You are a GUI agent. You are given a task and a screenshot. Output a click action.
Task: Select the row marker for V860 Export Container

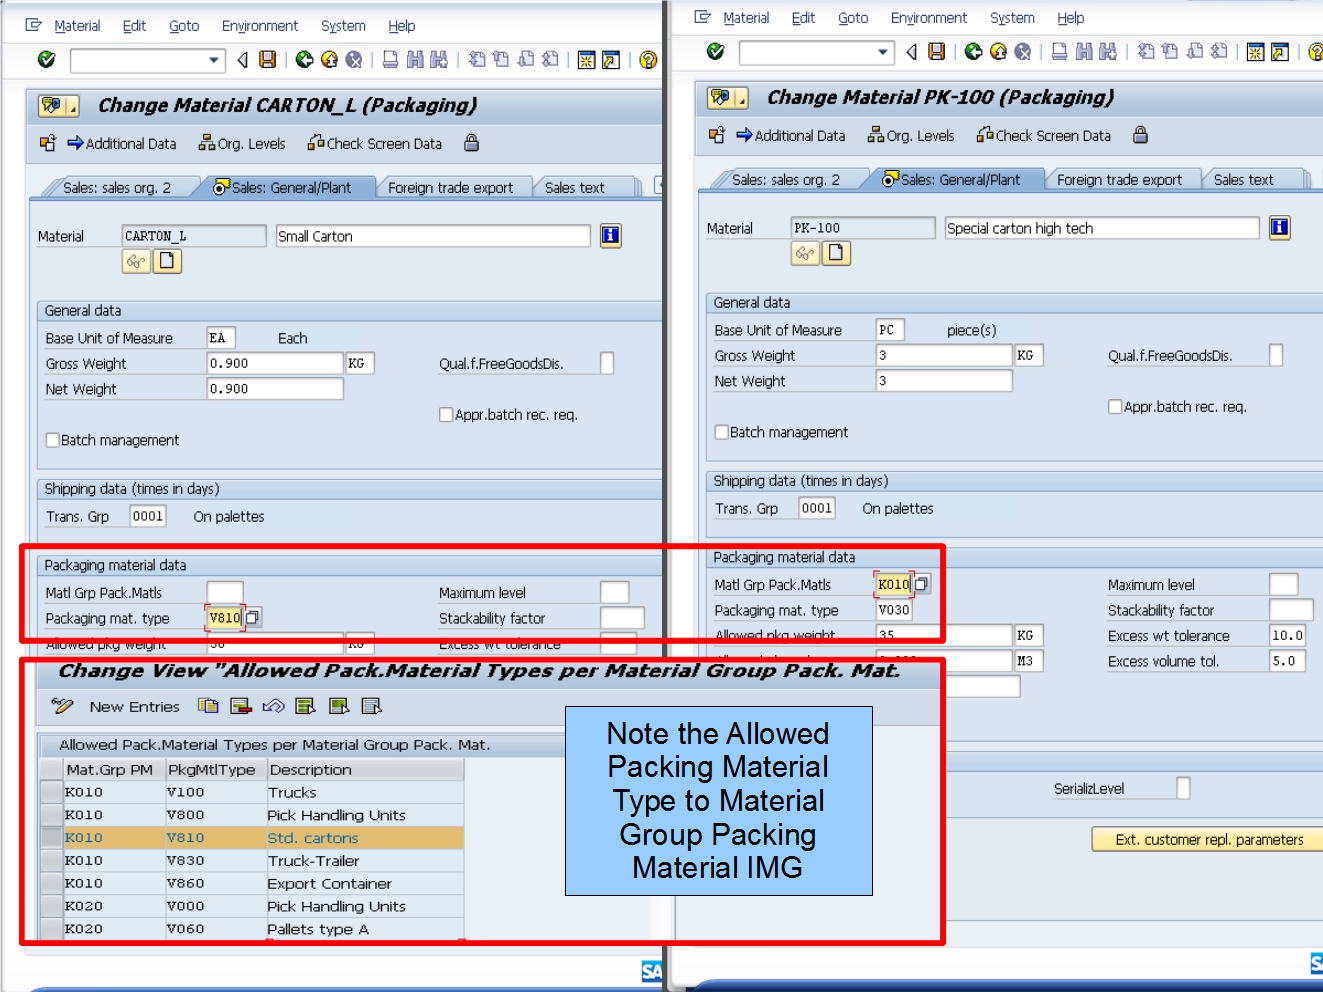(51, 883)
